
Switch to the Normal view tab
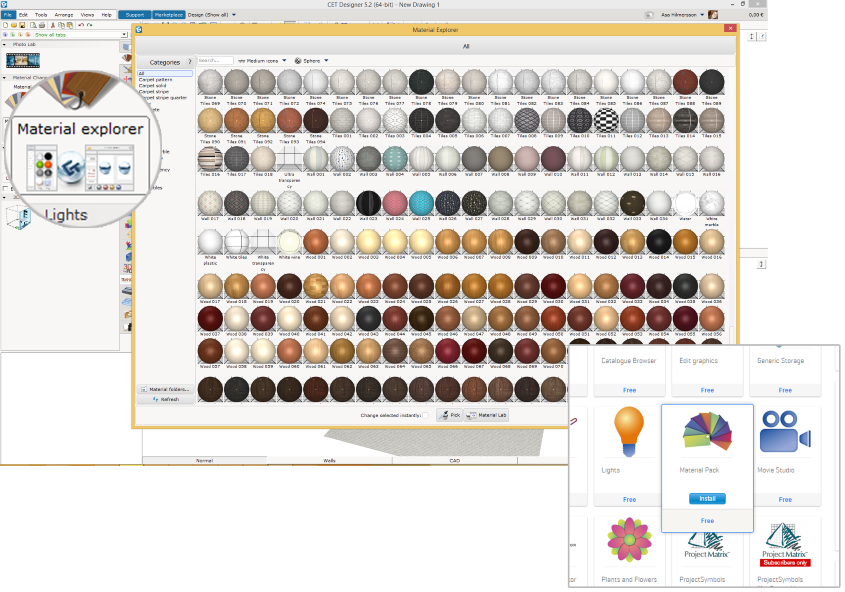click(x=204, y=461)
